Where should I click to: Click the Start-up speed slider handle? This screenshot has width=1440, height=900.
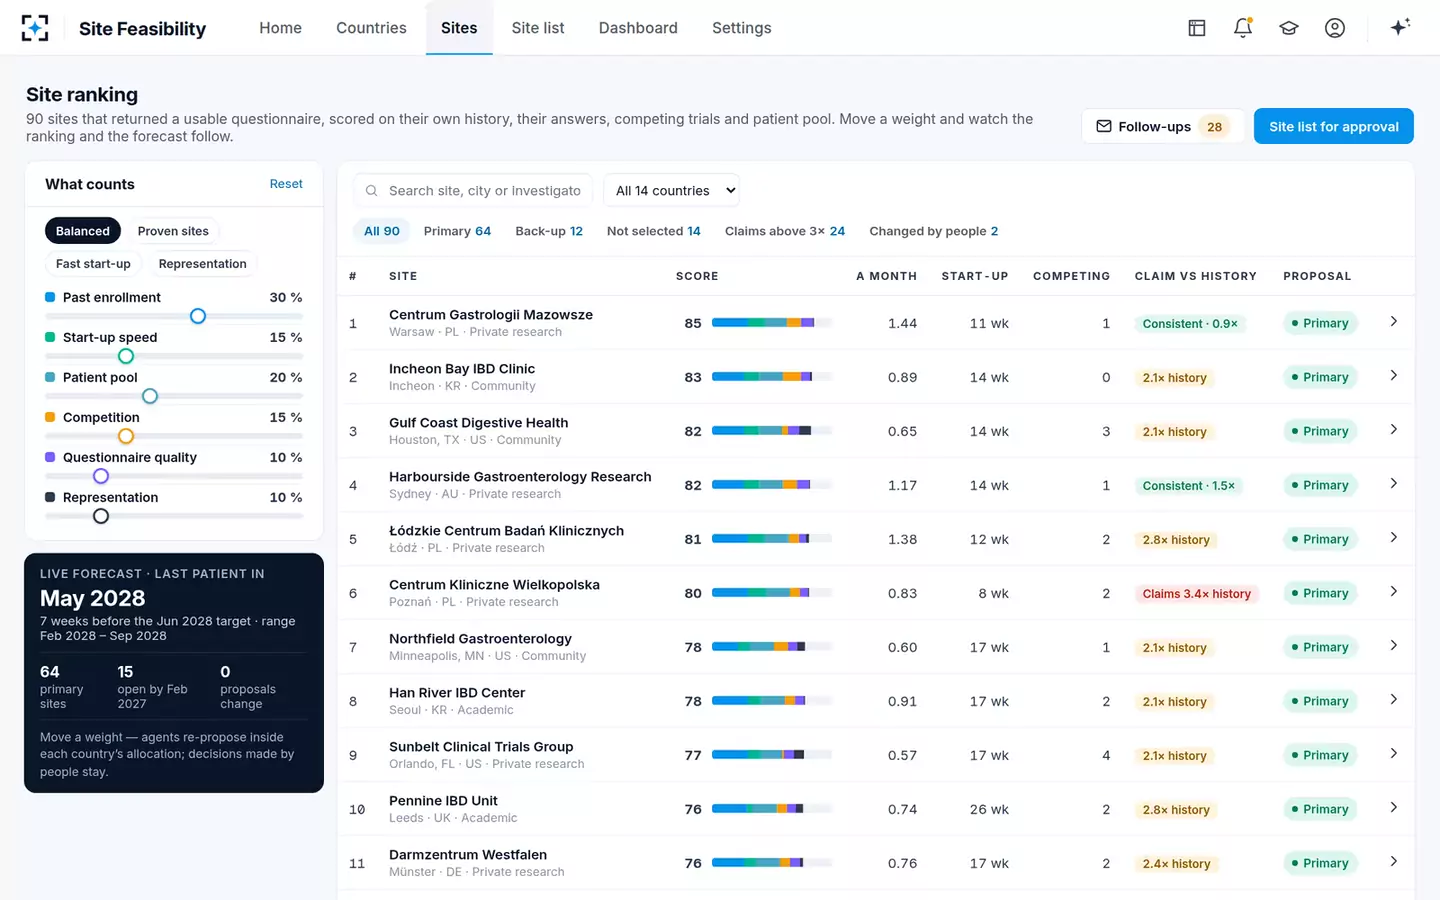click(x=126, y=356)
